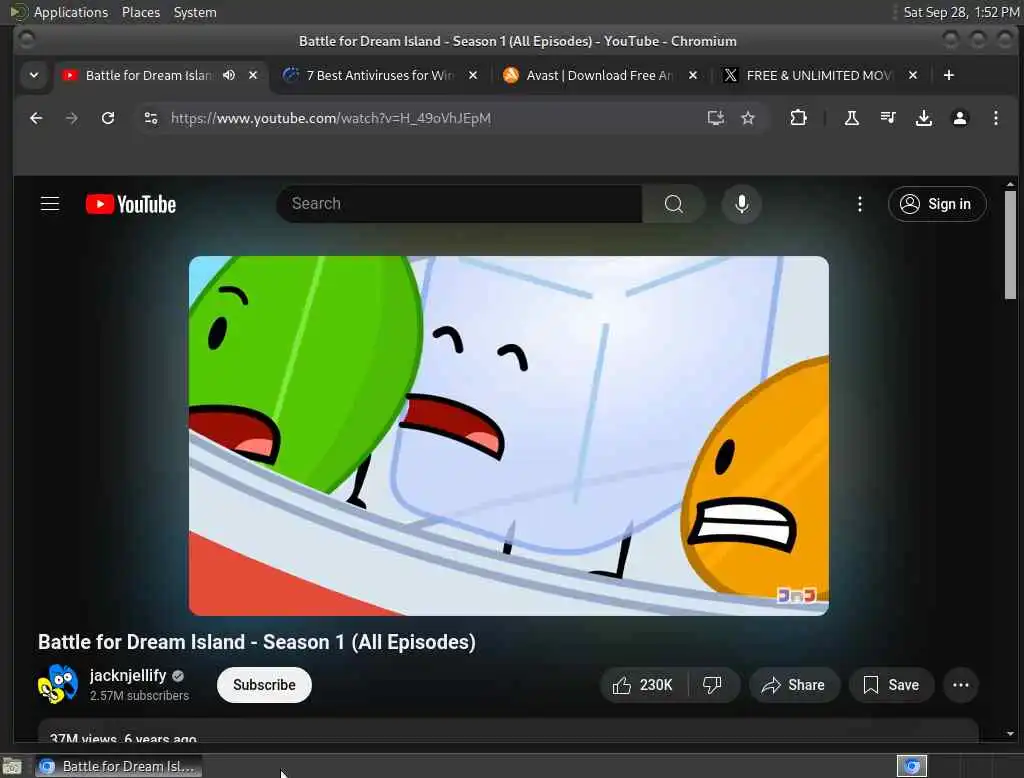This screenshot has width=1024, height=778.
Task: Open the Places menu
Action: (141, 12)
